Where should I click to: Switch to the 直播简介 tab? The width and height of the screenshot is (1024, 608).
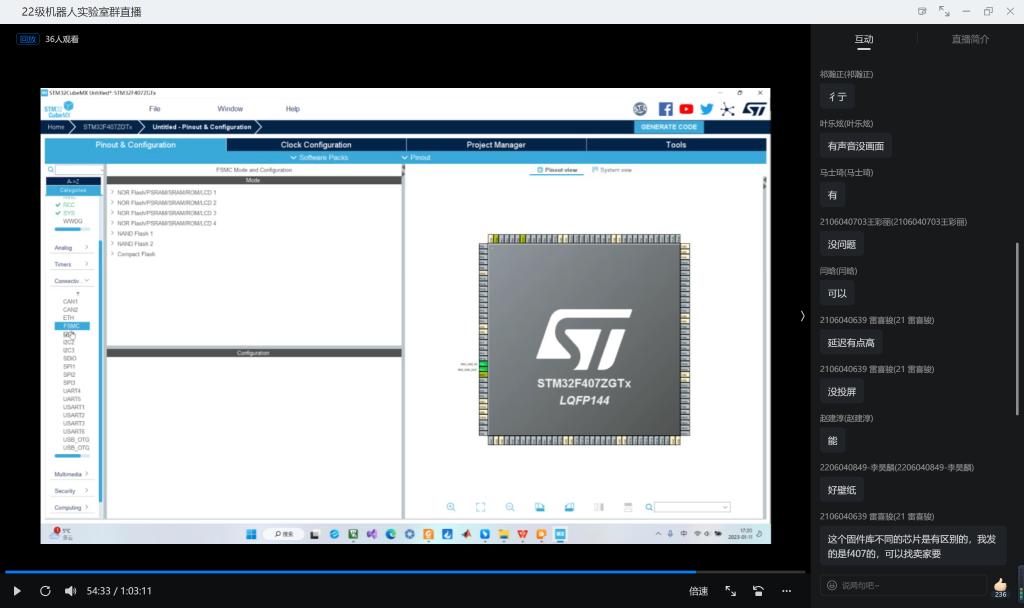970,39
